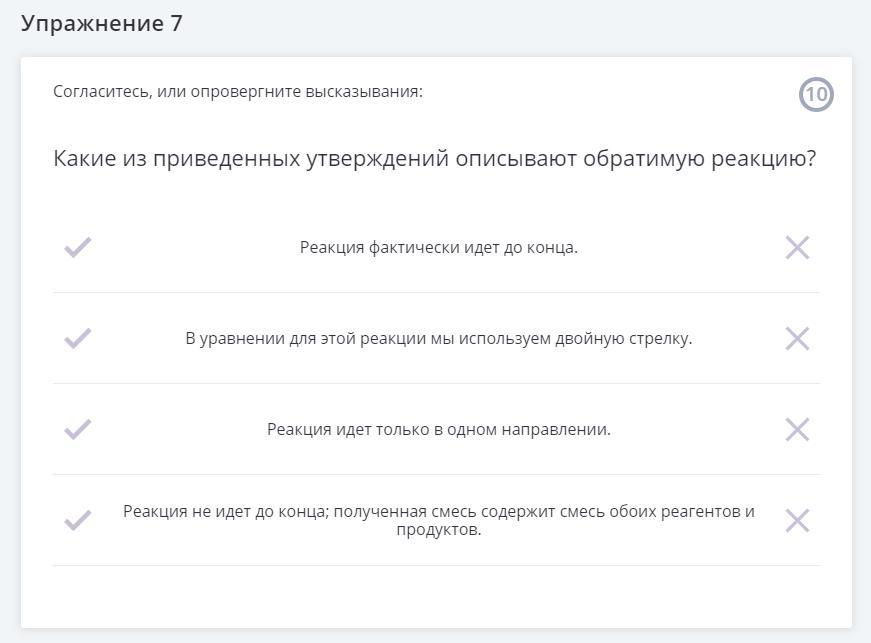Click the instruction text 'Согласитесь, или опровергните высказывания'

[x=238, y=92]
